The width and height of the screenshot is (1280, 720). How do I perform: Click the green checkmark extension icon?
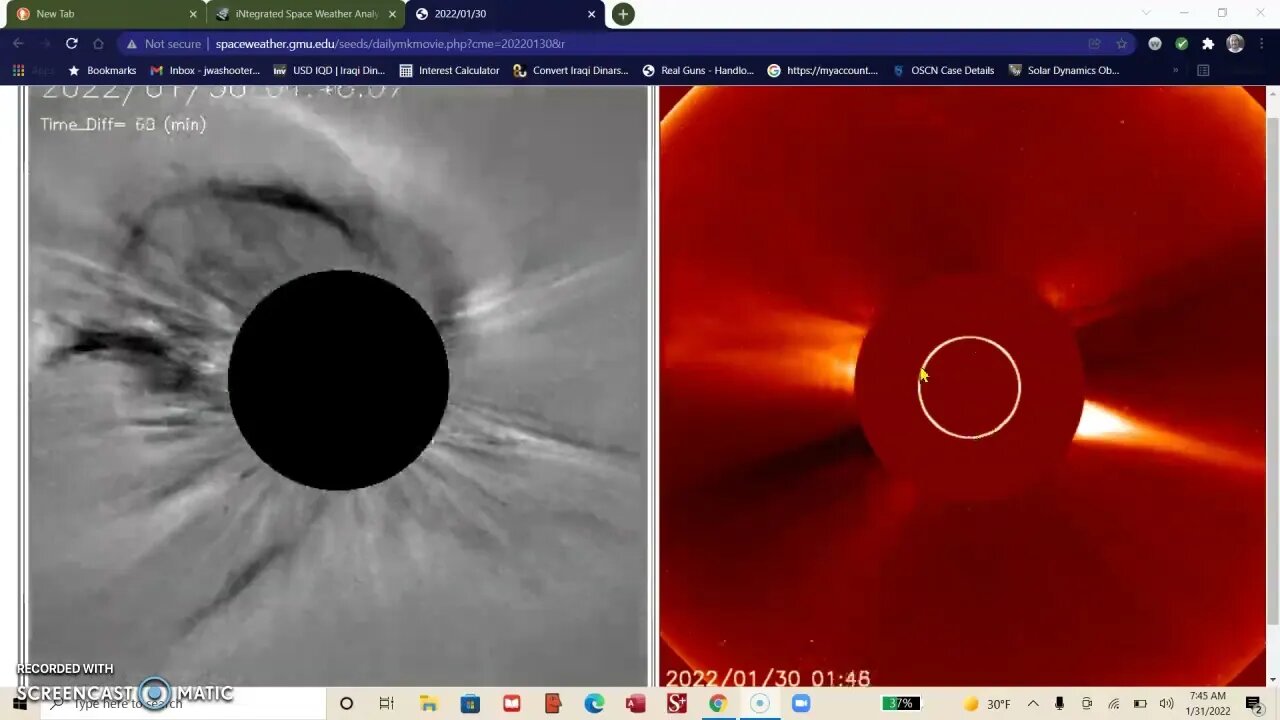click(x=1182, y=44)
